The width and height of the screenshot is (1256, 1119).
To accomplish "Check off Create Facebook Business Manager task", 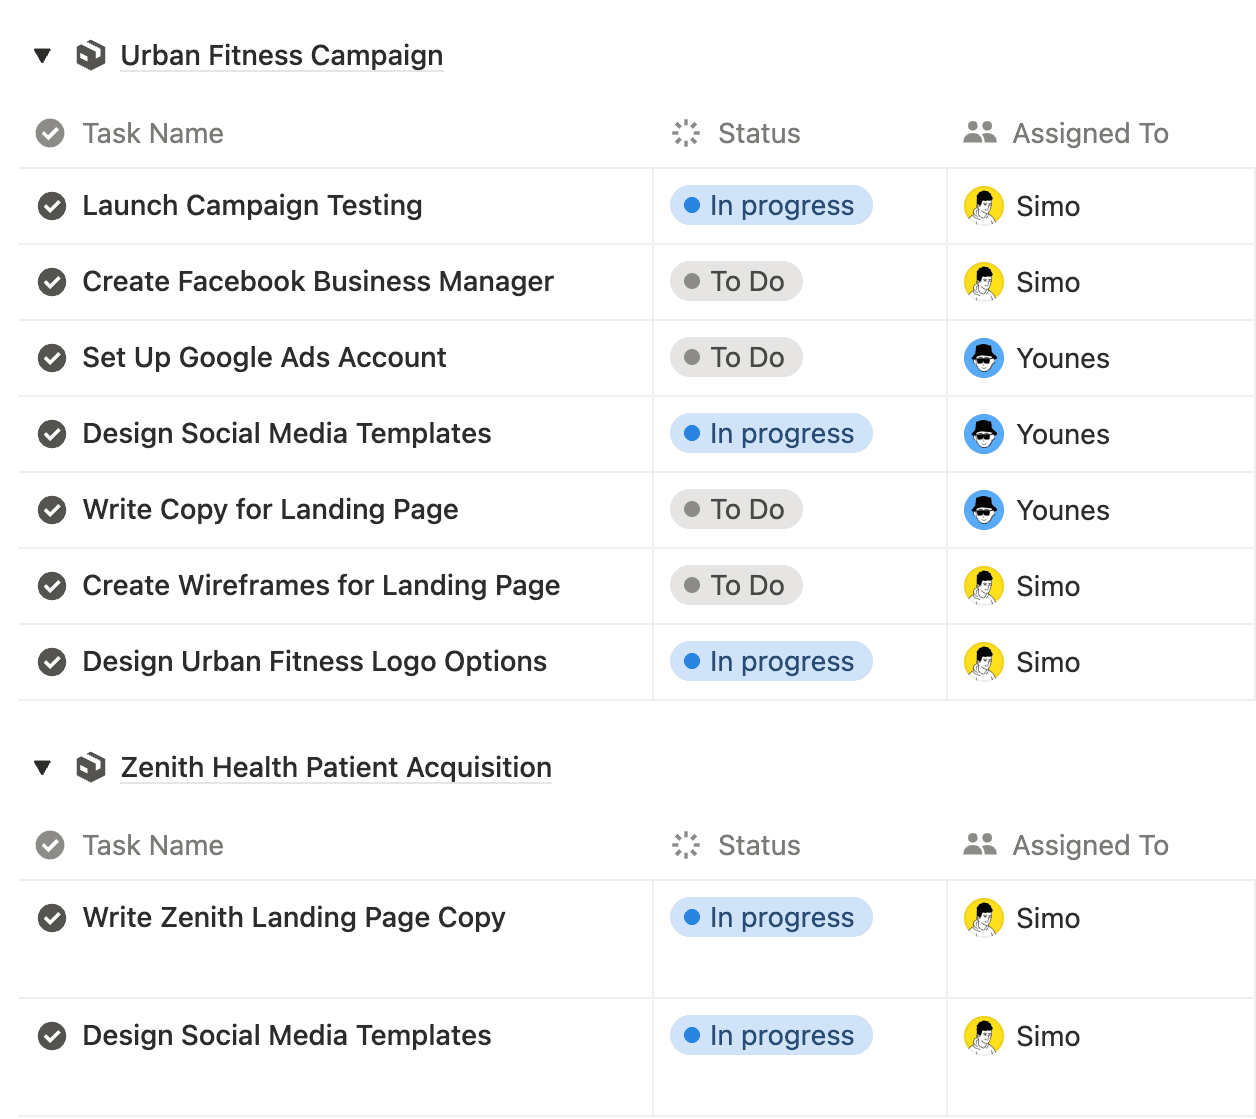I will [x=52, y=282].
